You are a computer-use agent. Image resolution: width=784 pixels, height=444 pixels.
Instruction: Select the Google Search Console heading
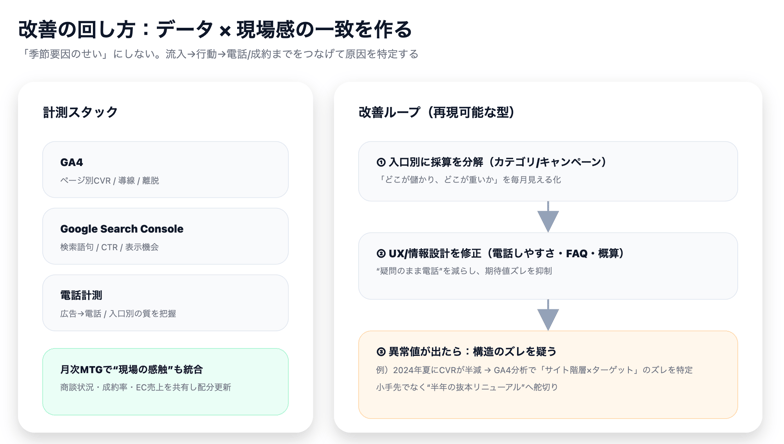[x=121, y=229]
